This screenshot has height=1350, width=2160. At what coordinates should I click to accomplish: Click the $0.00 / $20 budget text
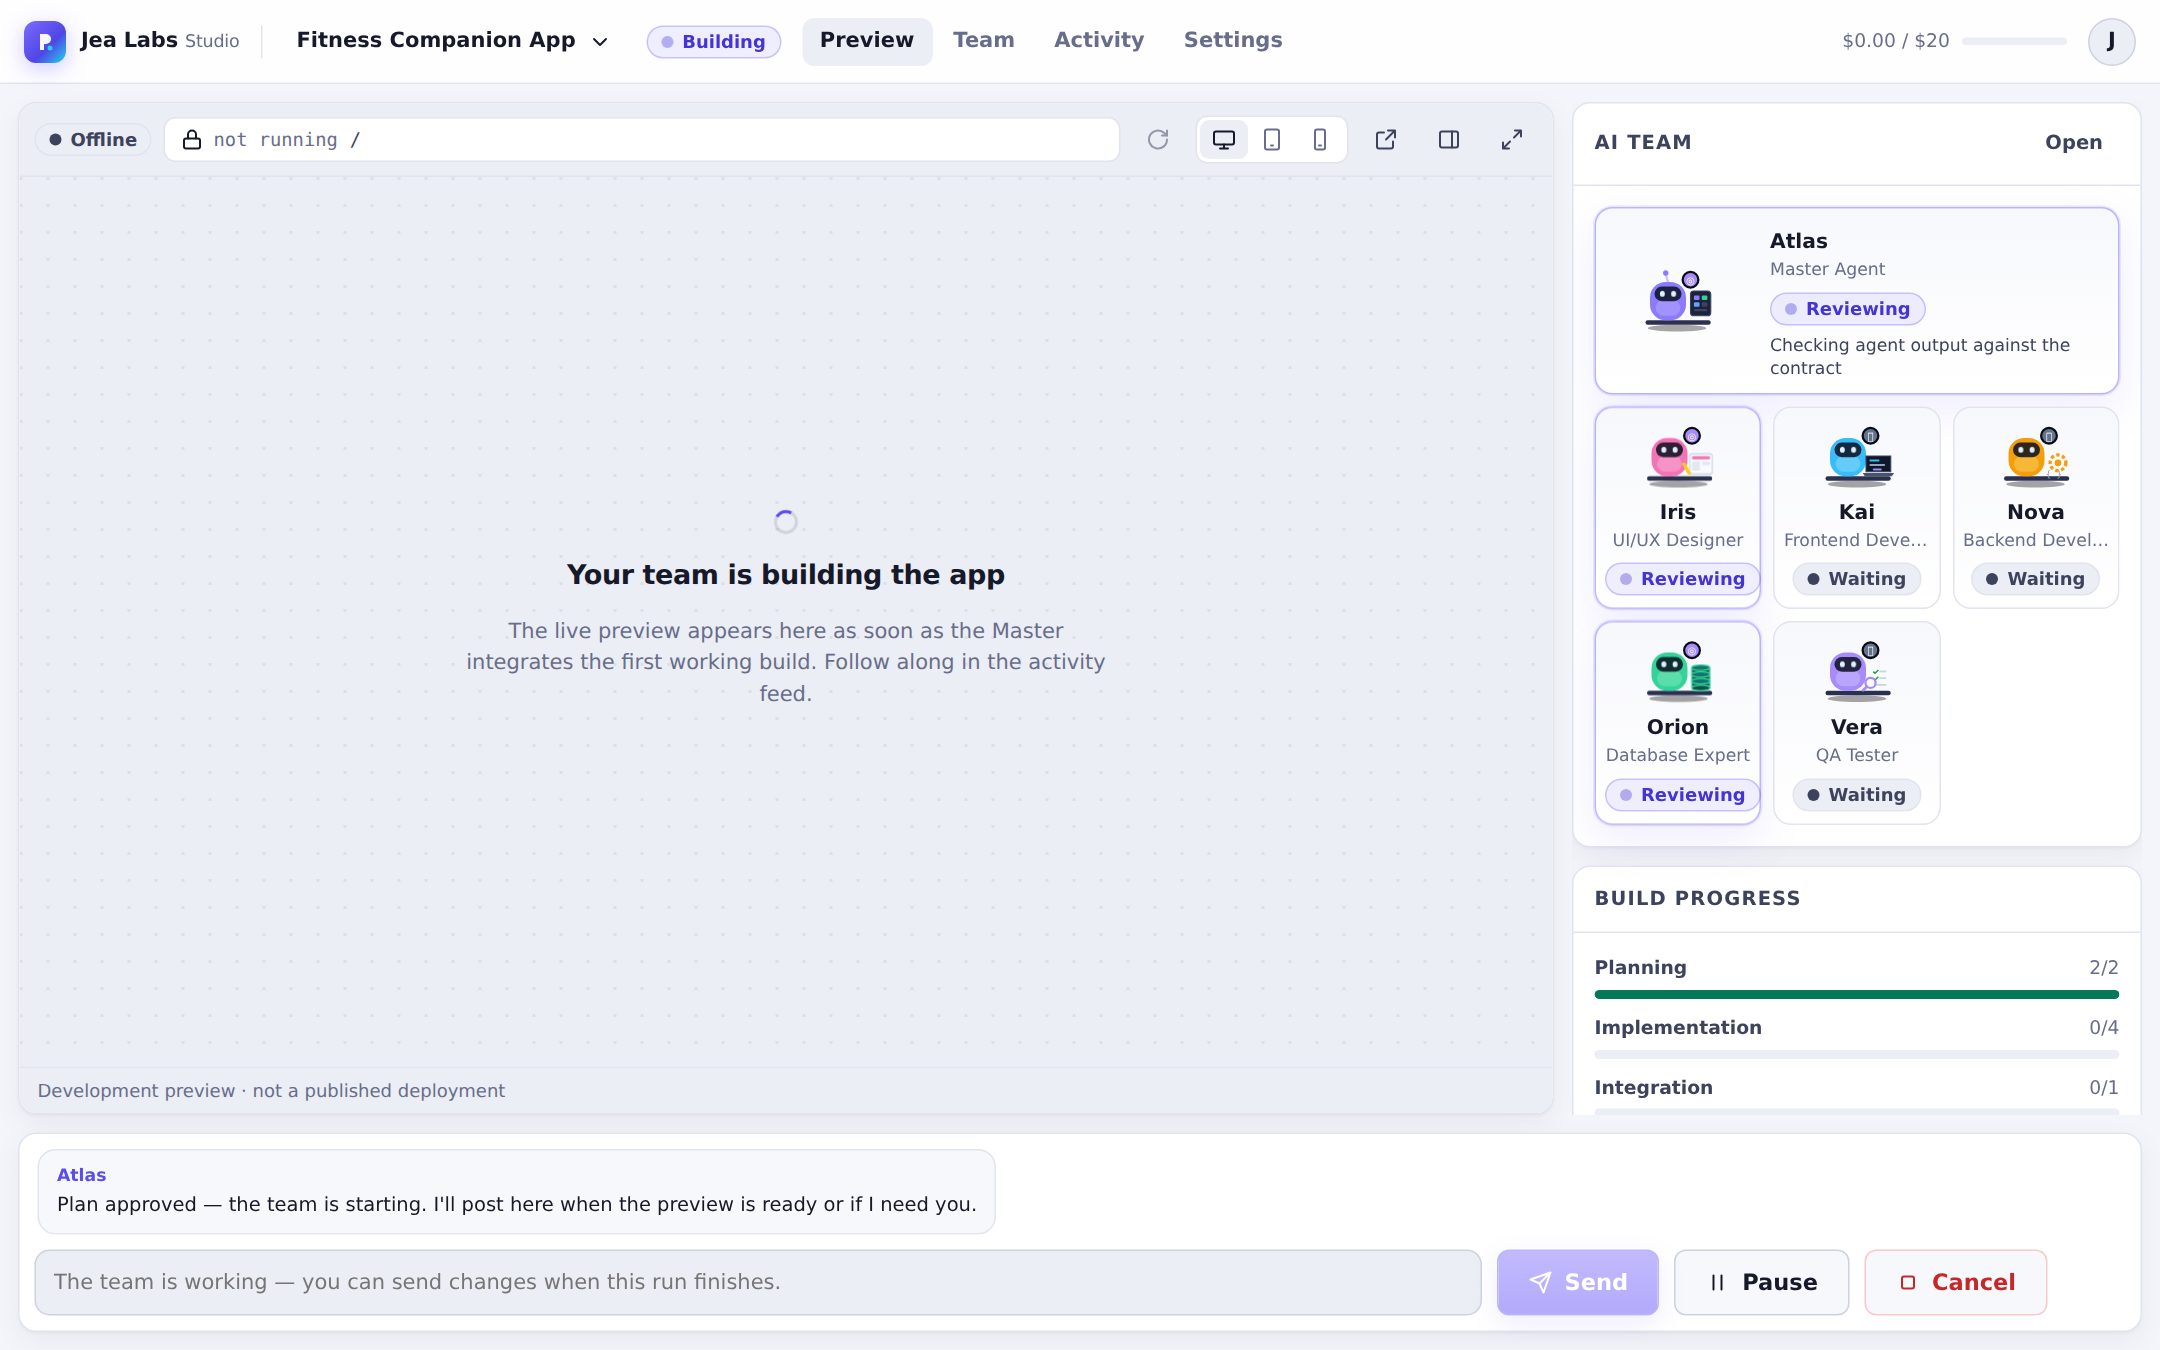coord(1896,41)
